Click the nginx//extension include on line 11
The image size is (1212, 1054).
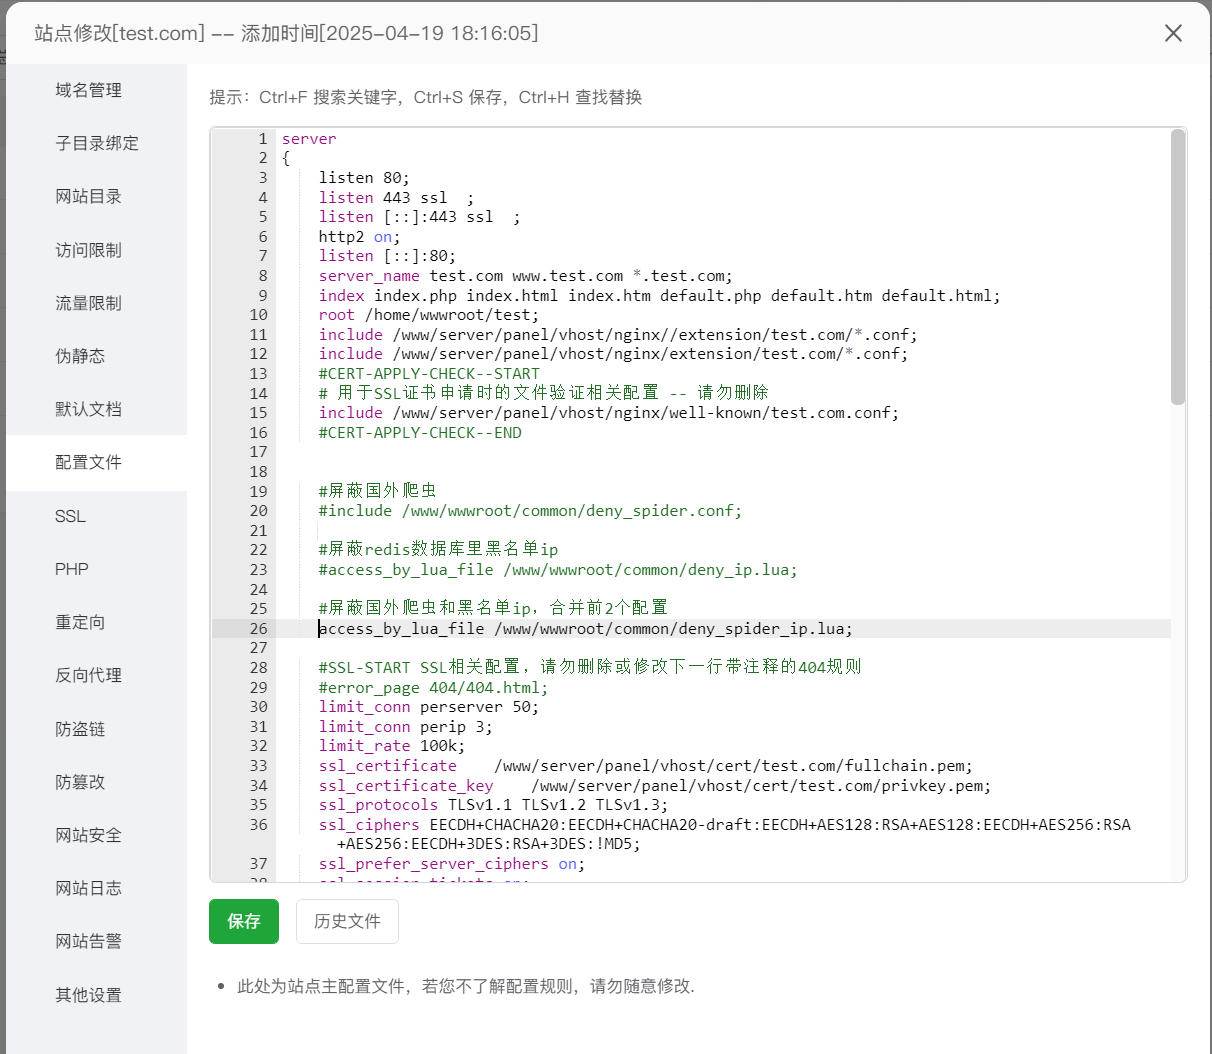[618, 335]
